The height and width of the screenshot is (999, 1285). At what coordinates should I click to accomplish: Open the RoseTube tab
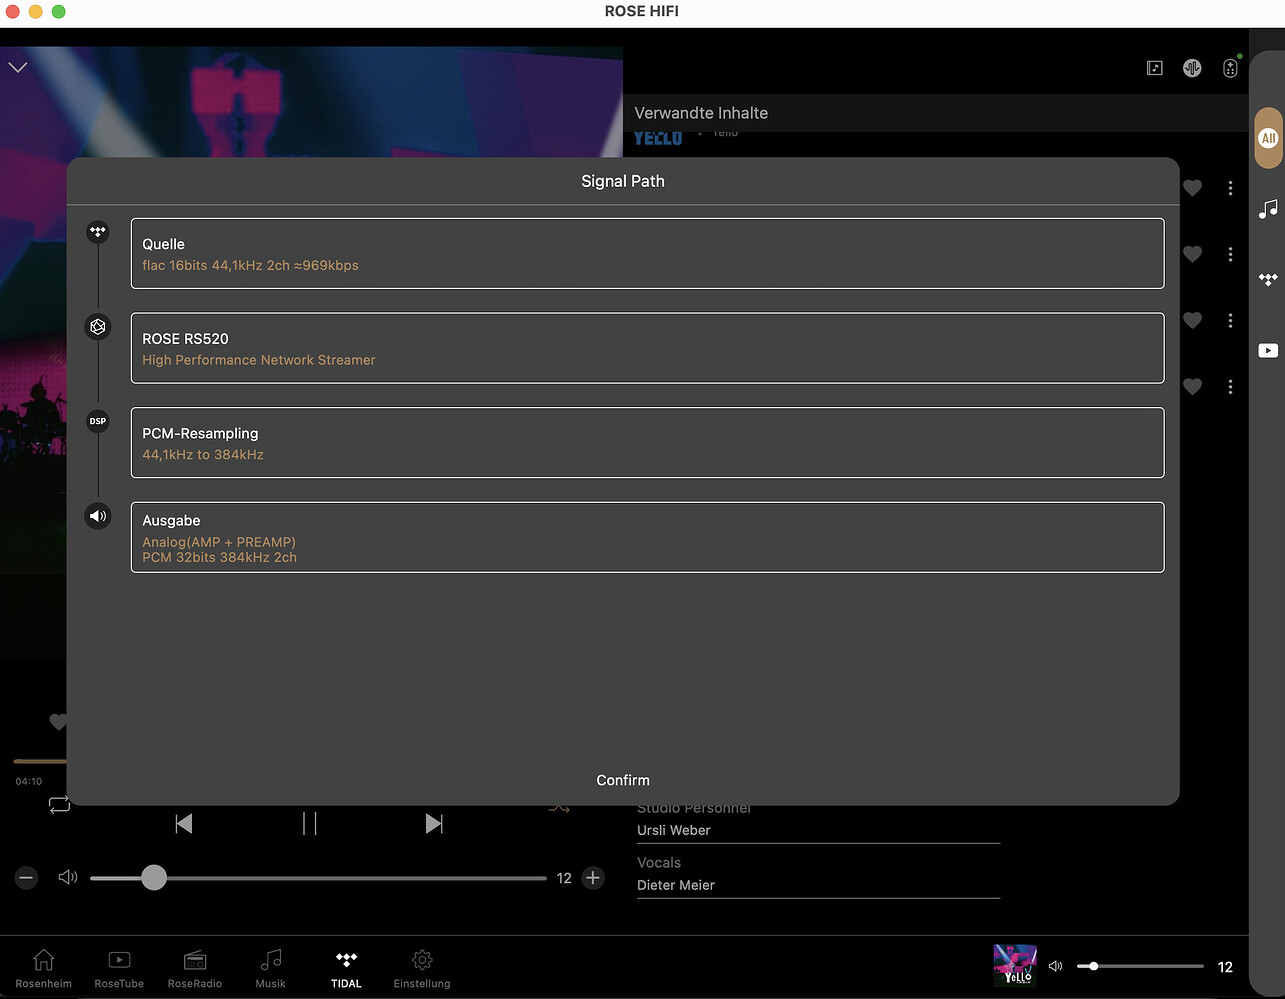(119, 969)
